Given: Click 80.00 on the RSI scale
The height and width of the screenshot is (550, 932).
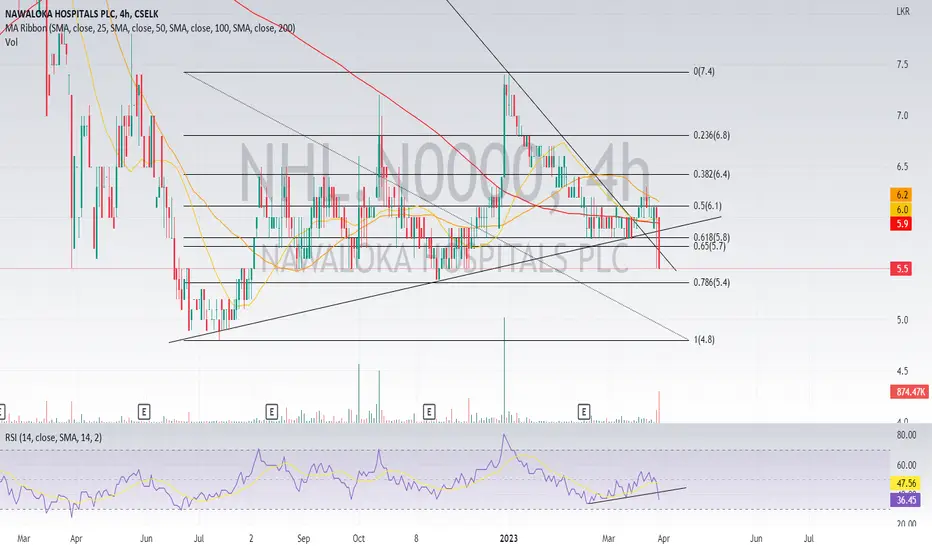Looking at the screenshot, I should 906,435.
